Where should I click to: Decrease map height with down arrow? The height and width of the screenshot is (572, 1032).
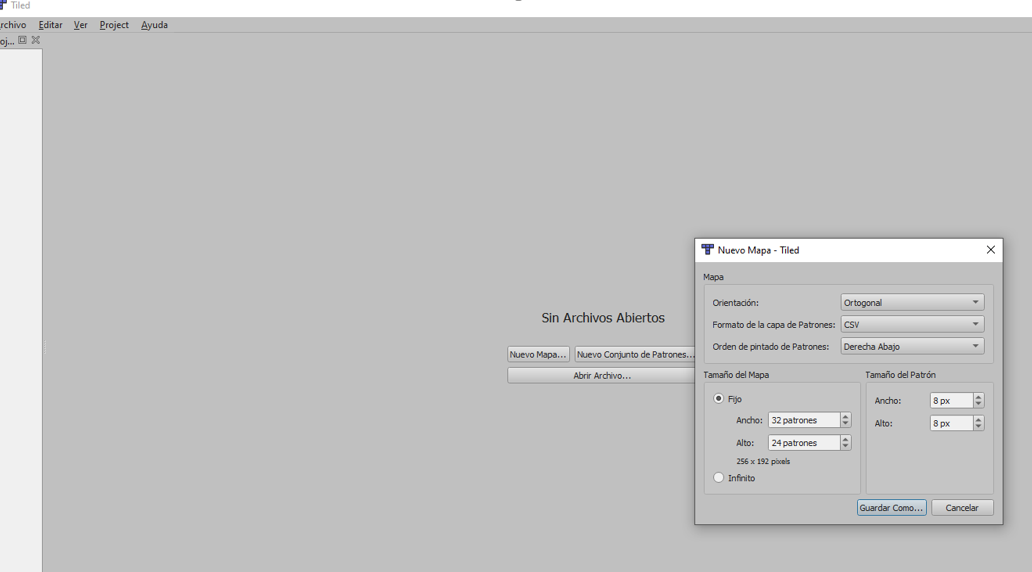(x=846, y=446)
